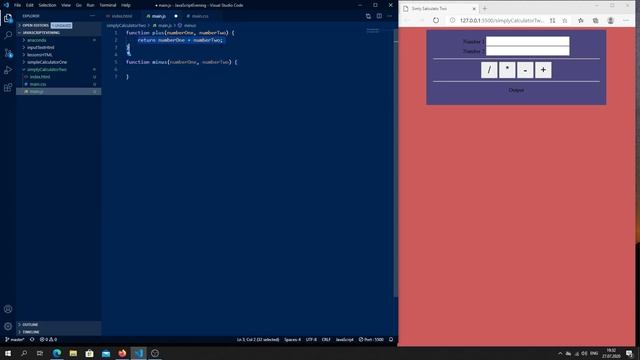
Task: Click the open changes icon in editor toolbar
Action: (x=368, y=16)
